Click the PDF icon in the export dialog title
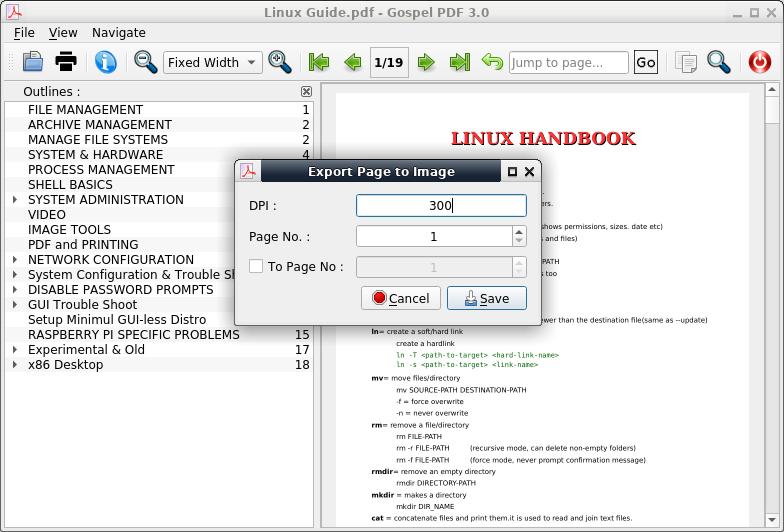Image resolution: width=784 pixels, height=532 pixels. pos(248,171)
